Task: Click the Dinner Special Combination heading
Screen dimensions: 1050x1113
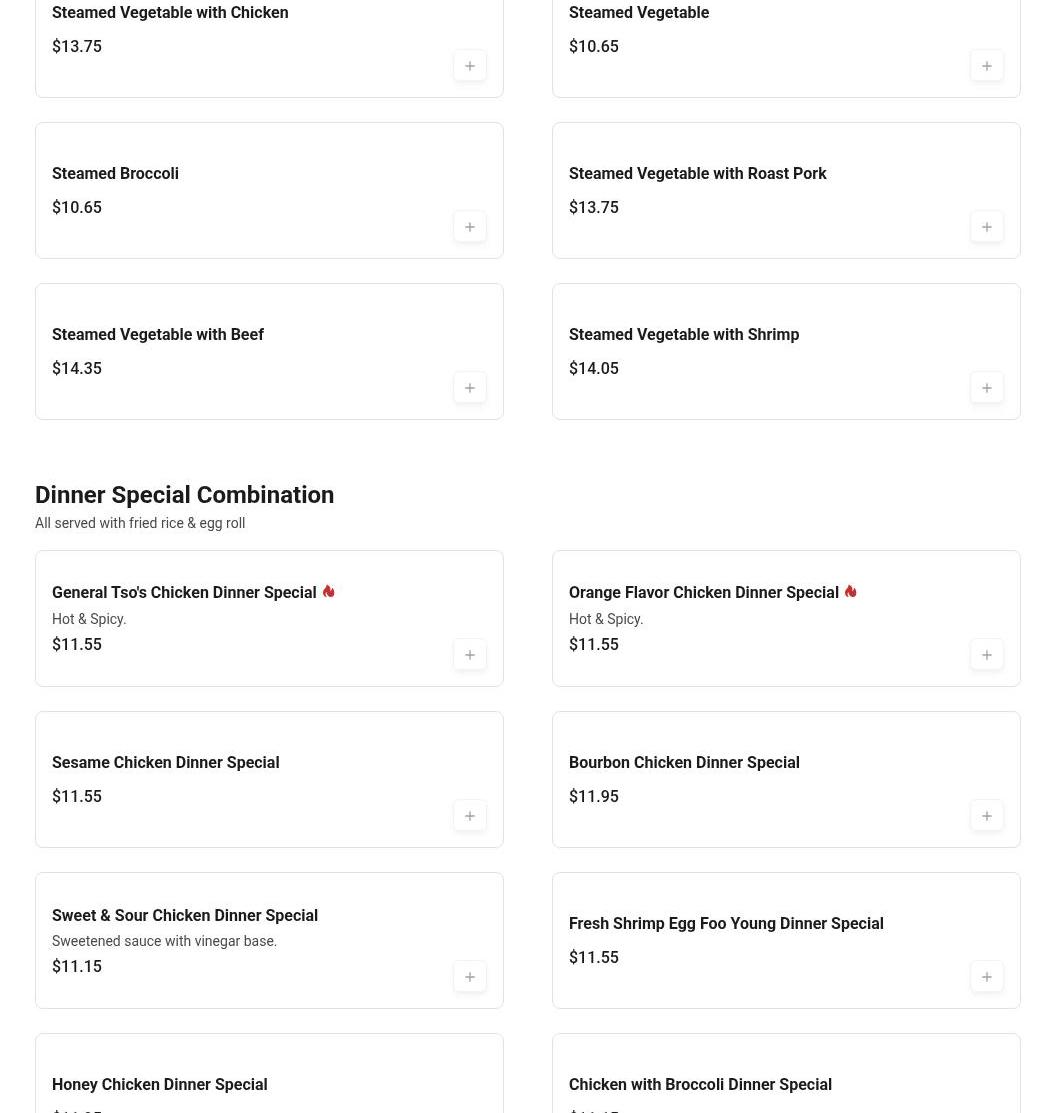Action: (x=184, y=495)
